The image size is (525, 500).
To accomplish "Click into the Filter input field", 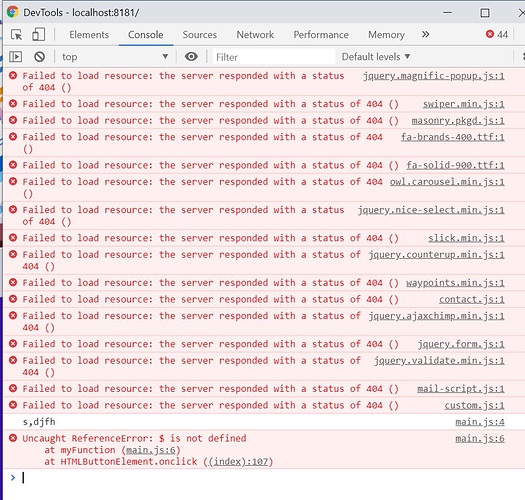I will pyautogui.click(x=274, y=57).
